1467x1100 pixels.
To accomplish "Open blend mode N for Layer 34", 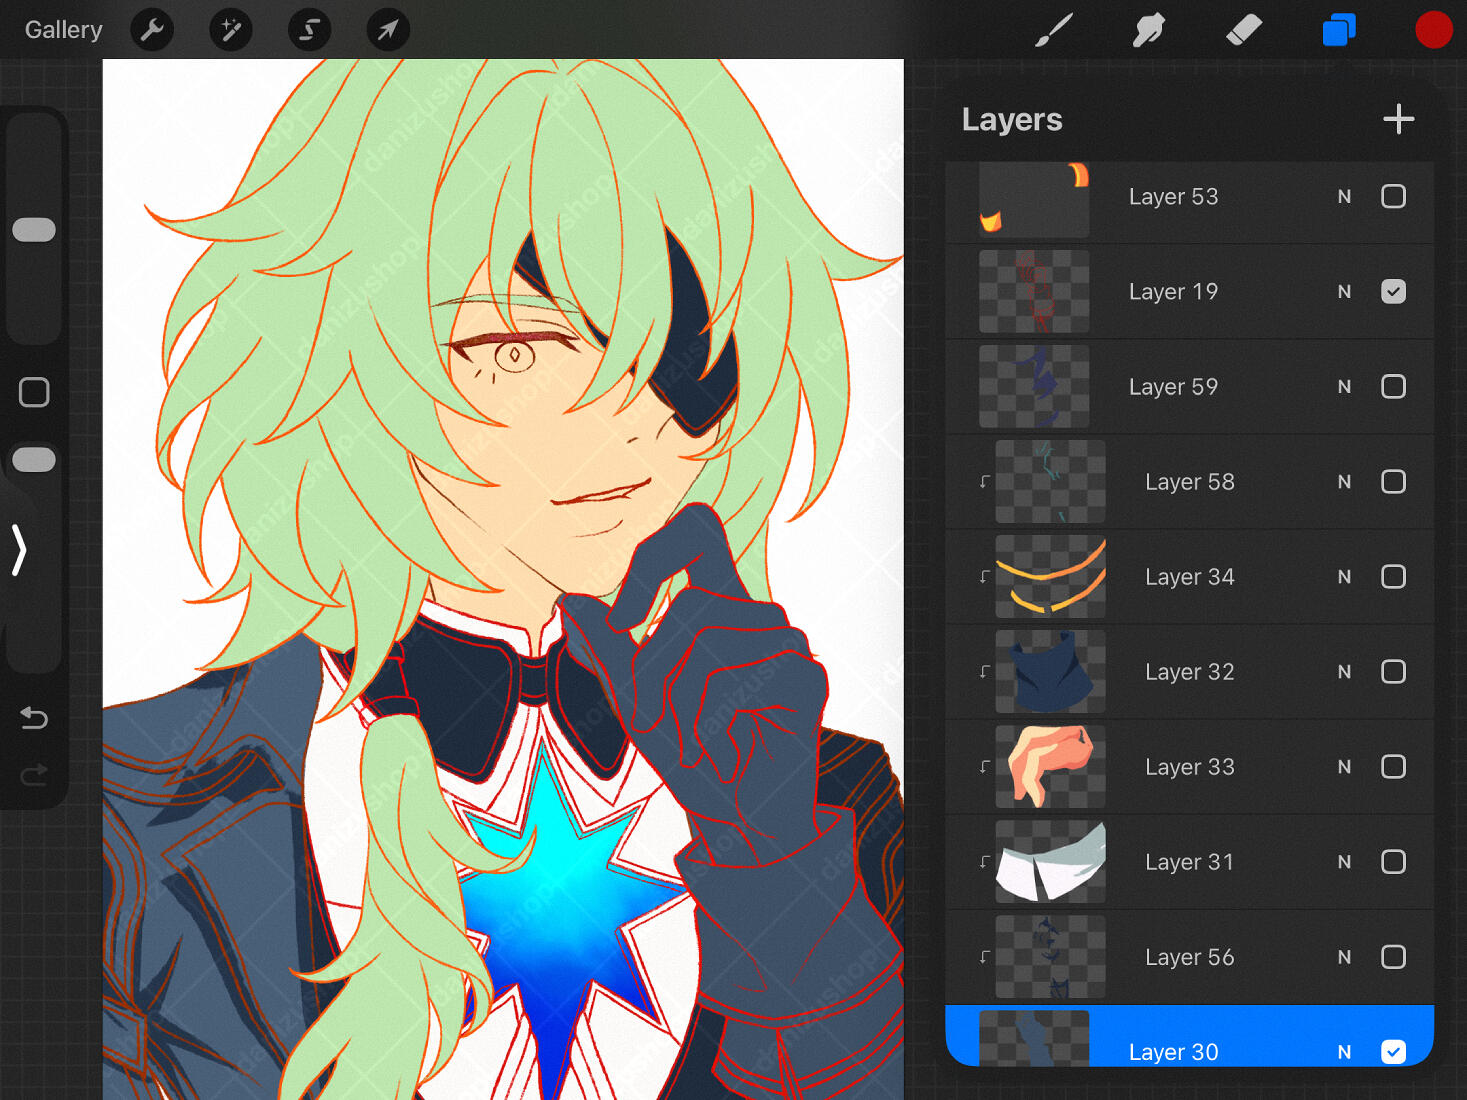I will click(1344, 577).
